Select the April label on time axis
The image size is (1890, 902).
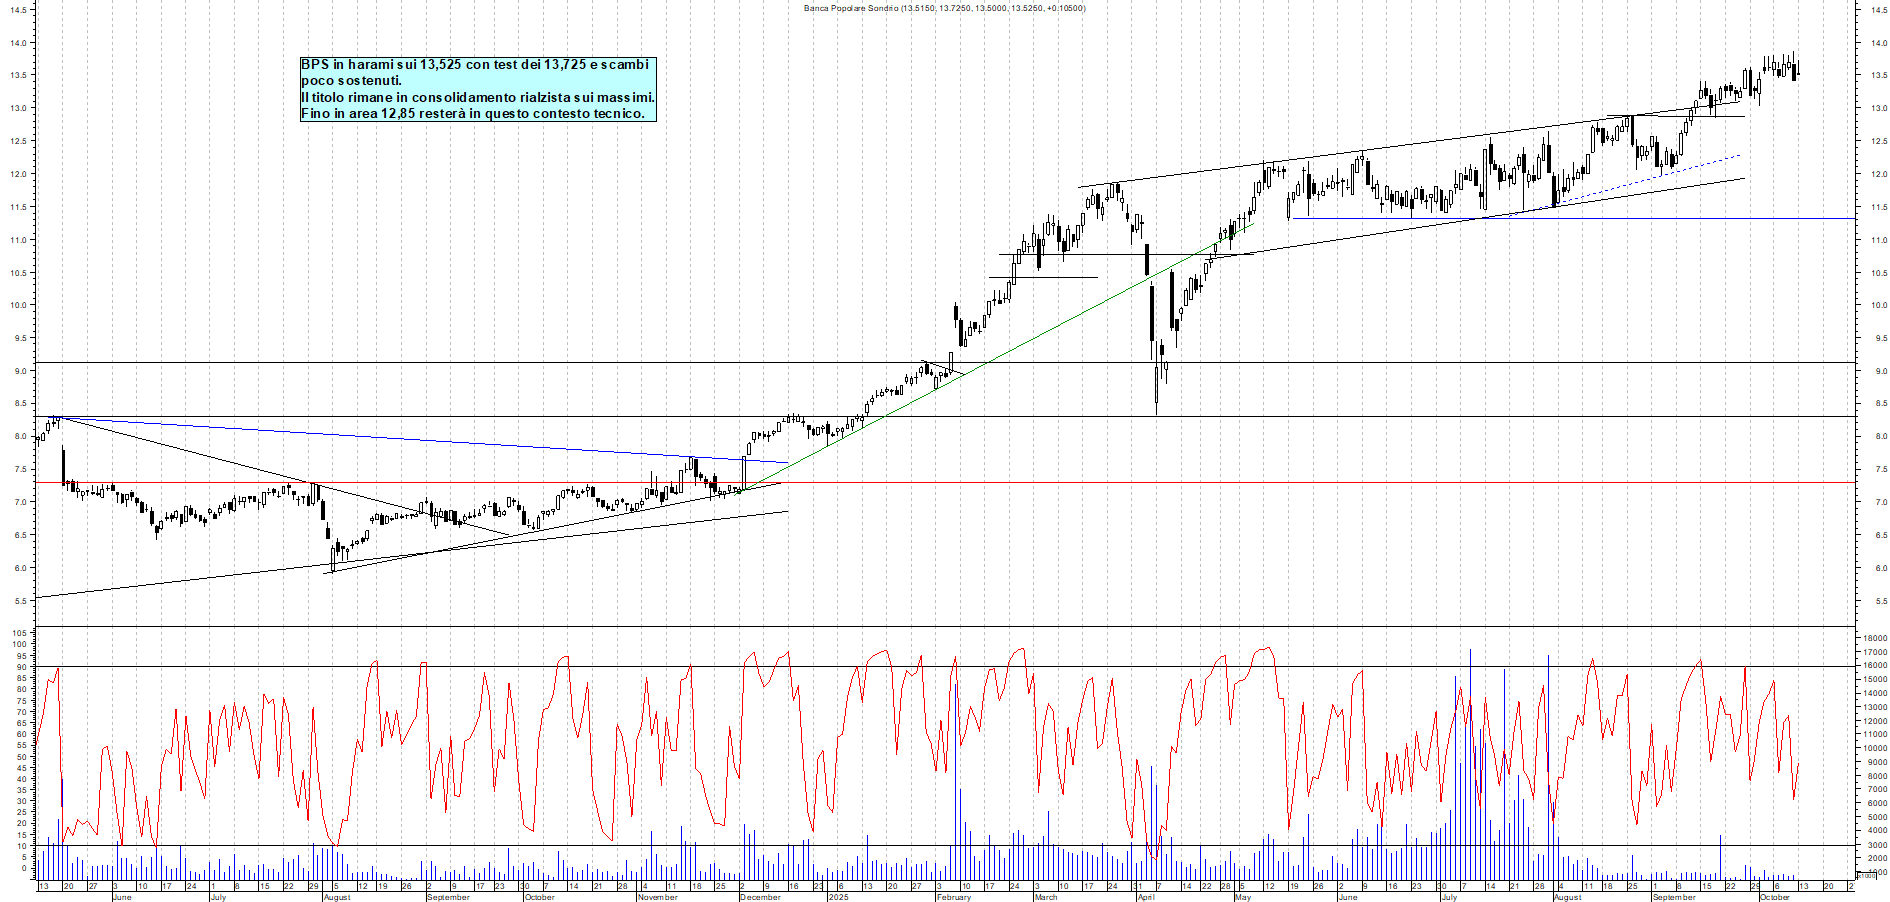click(x=1145, y=897)
